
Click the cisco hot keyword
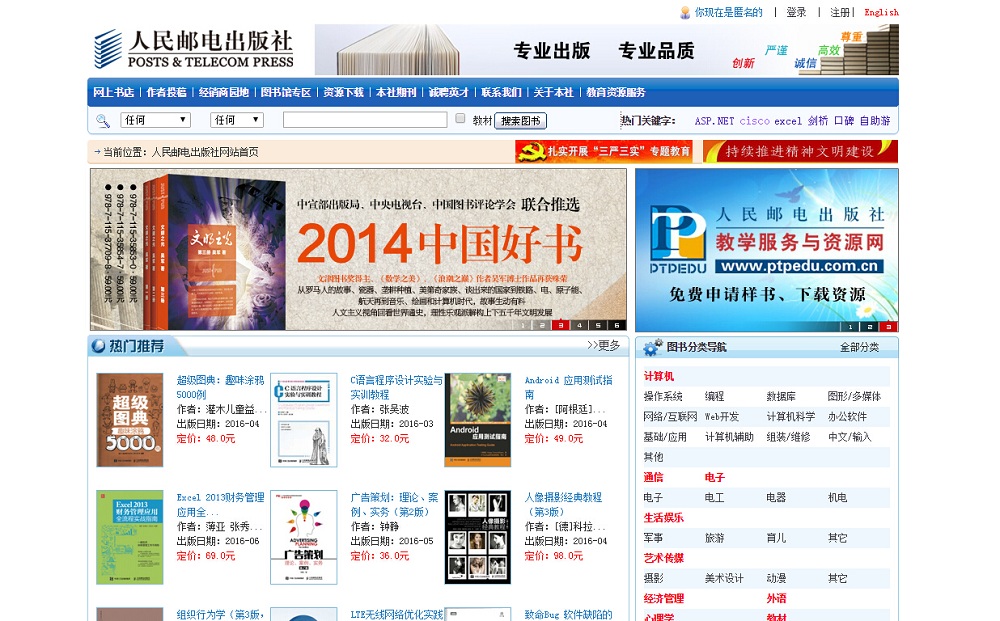pyautogui.click(x=754, y=121)
